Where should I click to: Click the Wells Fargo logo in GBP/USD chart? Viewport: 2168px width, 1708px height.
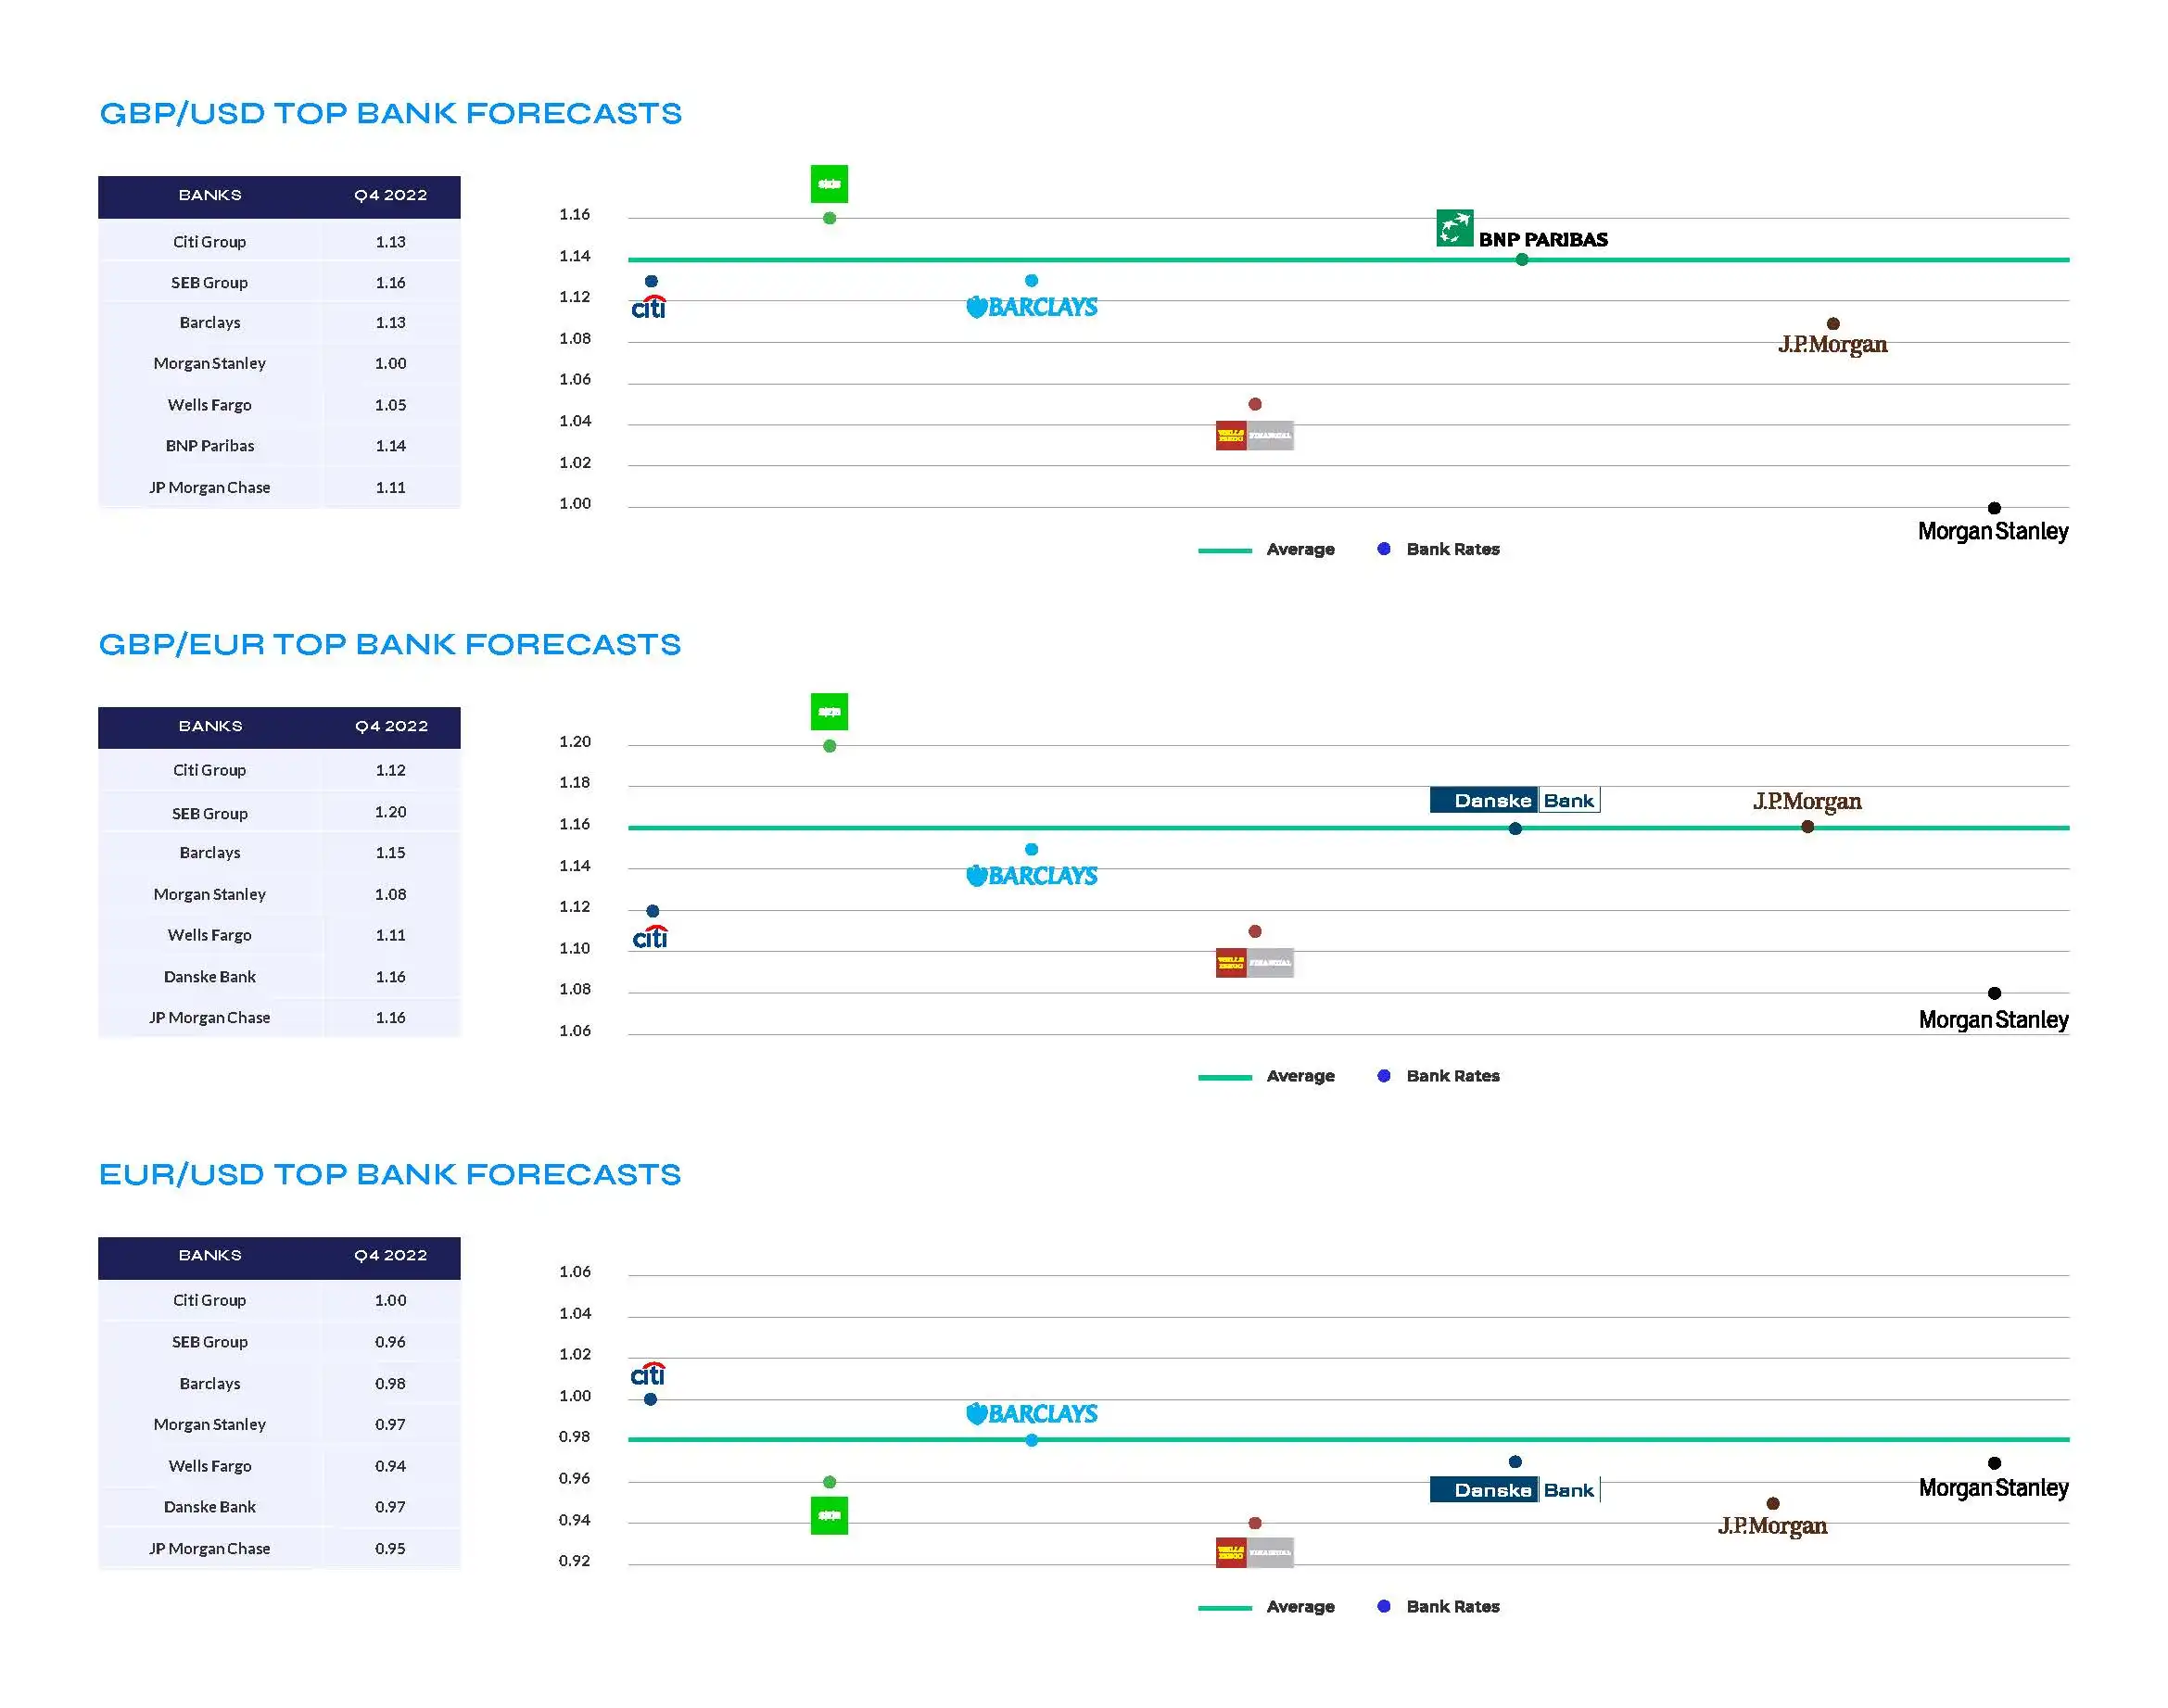point(1255,435)
